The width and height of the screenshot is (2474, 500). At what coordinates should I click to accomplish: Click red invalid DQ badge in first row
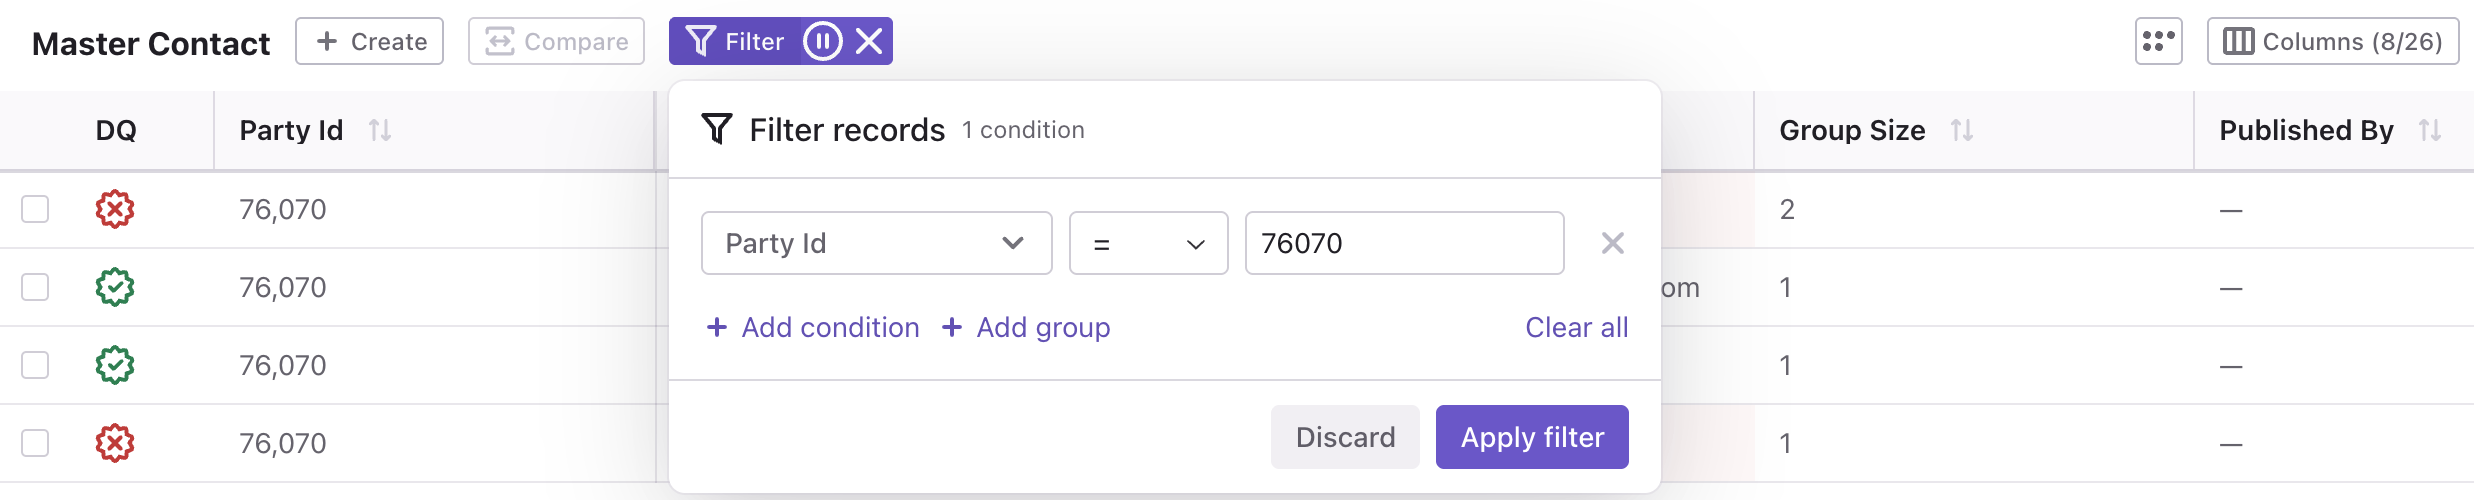click(115, 209)
